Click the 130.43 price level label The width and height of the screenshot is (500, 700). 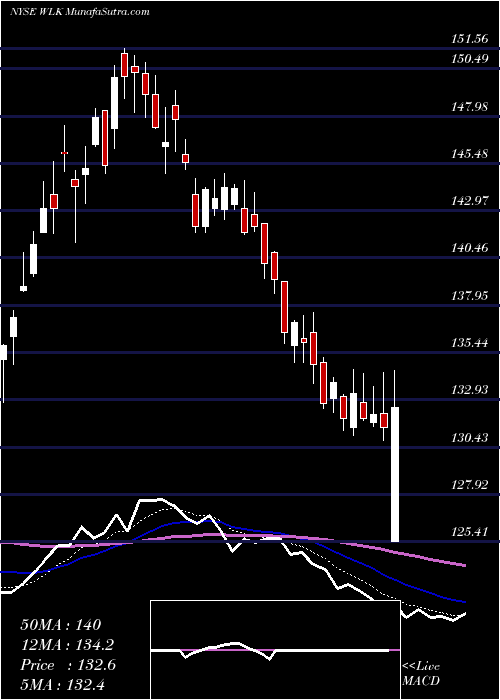468,438
